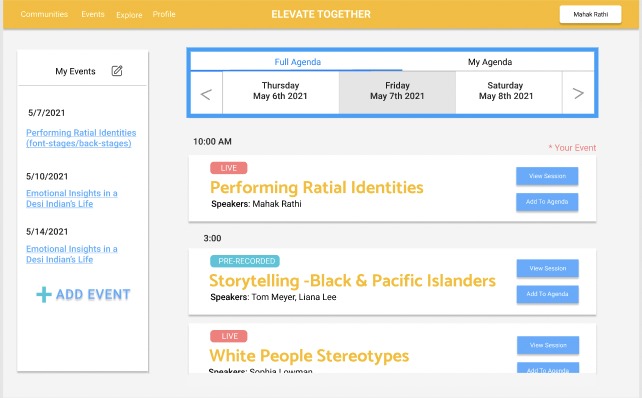Click Speakers: Mahak Rathi line
The width and height of the screenshot is (642, 398).
click(x=256, y=204)
